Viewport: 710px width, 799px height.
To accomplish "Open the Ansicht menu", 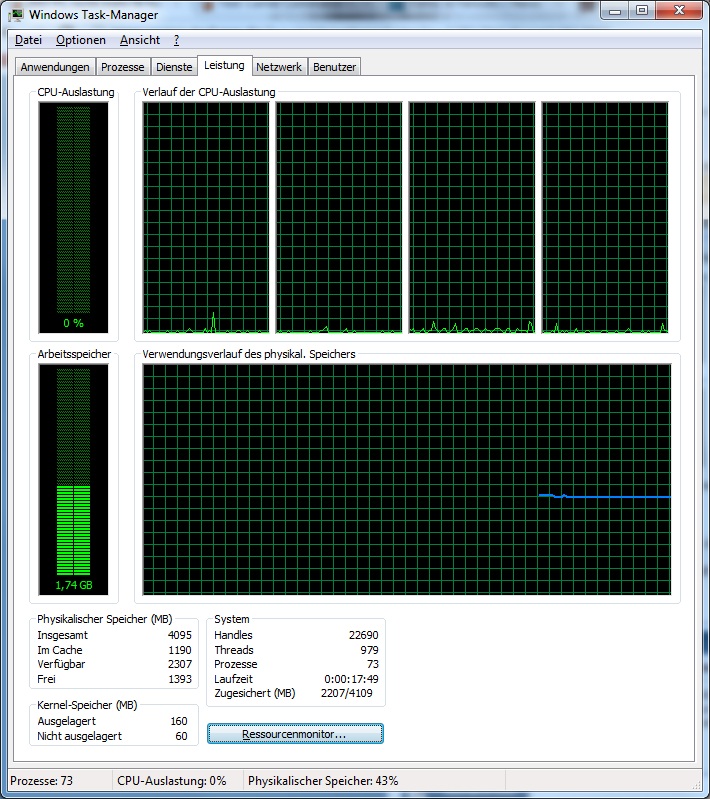I will click(140, 40).
